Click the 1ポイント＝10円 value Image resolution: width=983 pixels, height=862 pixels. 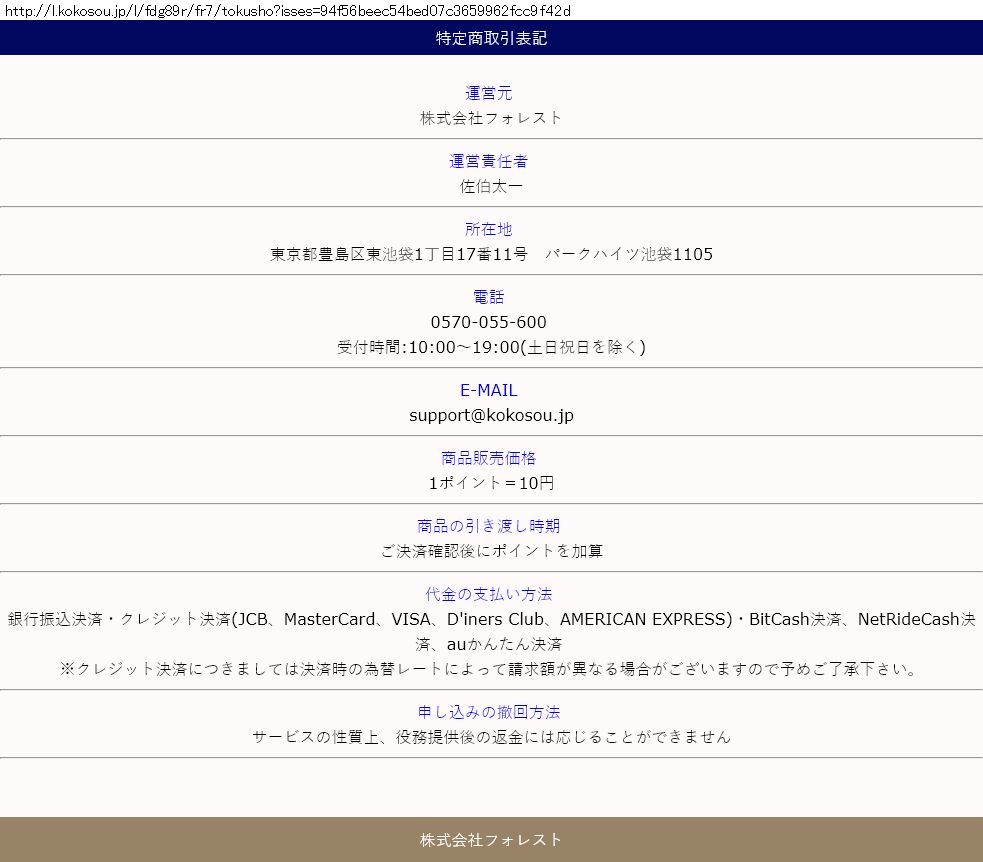click(491, 483)
